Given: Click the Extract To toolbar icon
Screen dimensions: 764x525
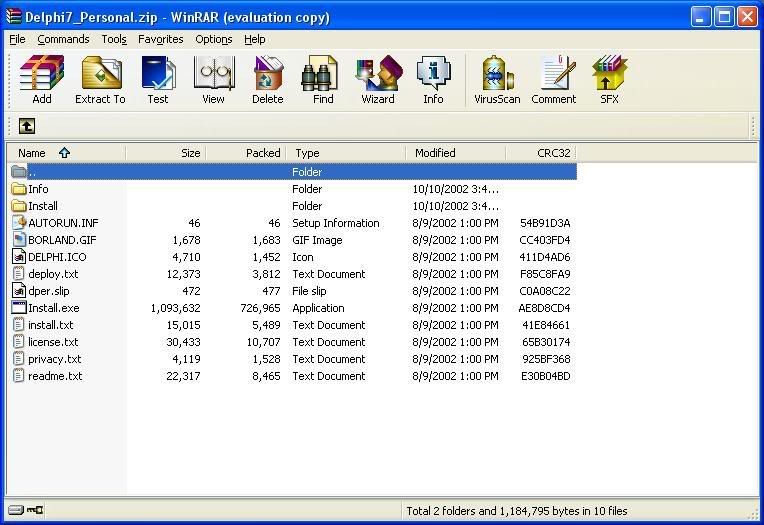Looking at the screenshot, I should (100, 79).
